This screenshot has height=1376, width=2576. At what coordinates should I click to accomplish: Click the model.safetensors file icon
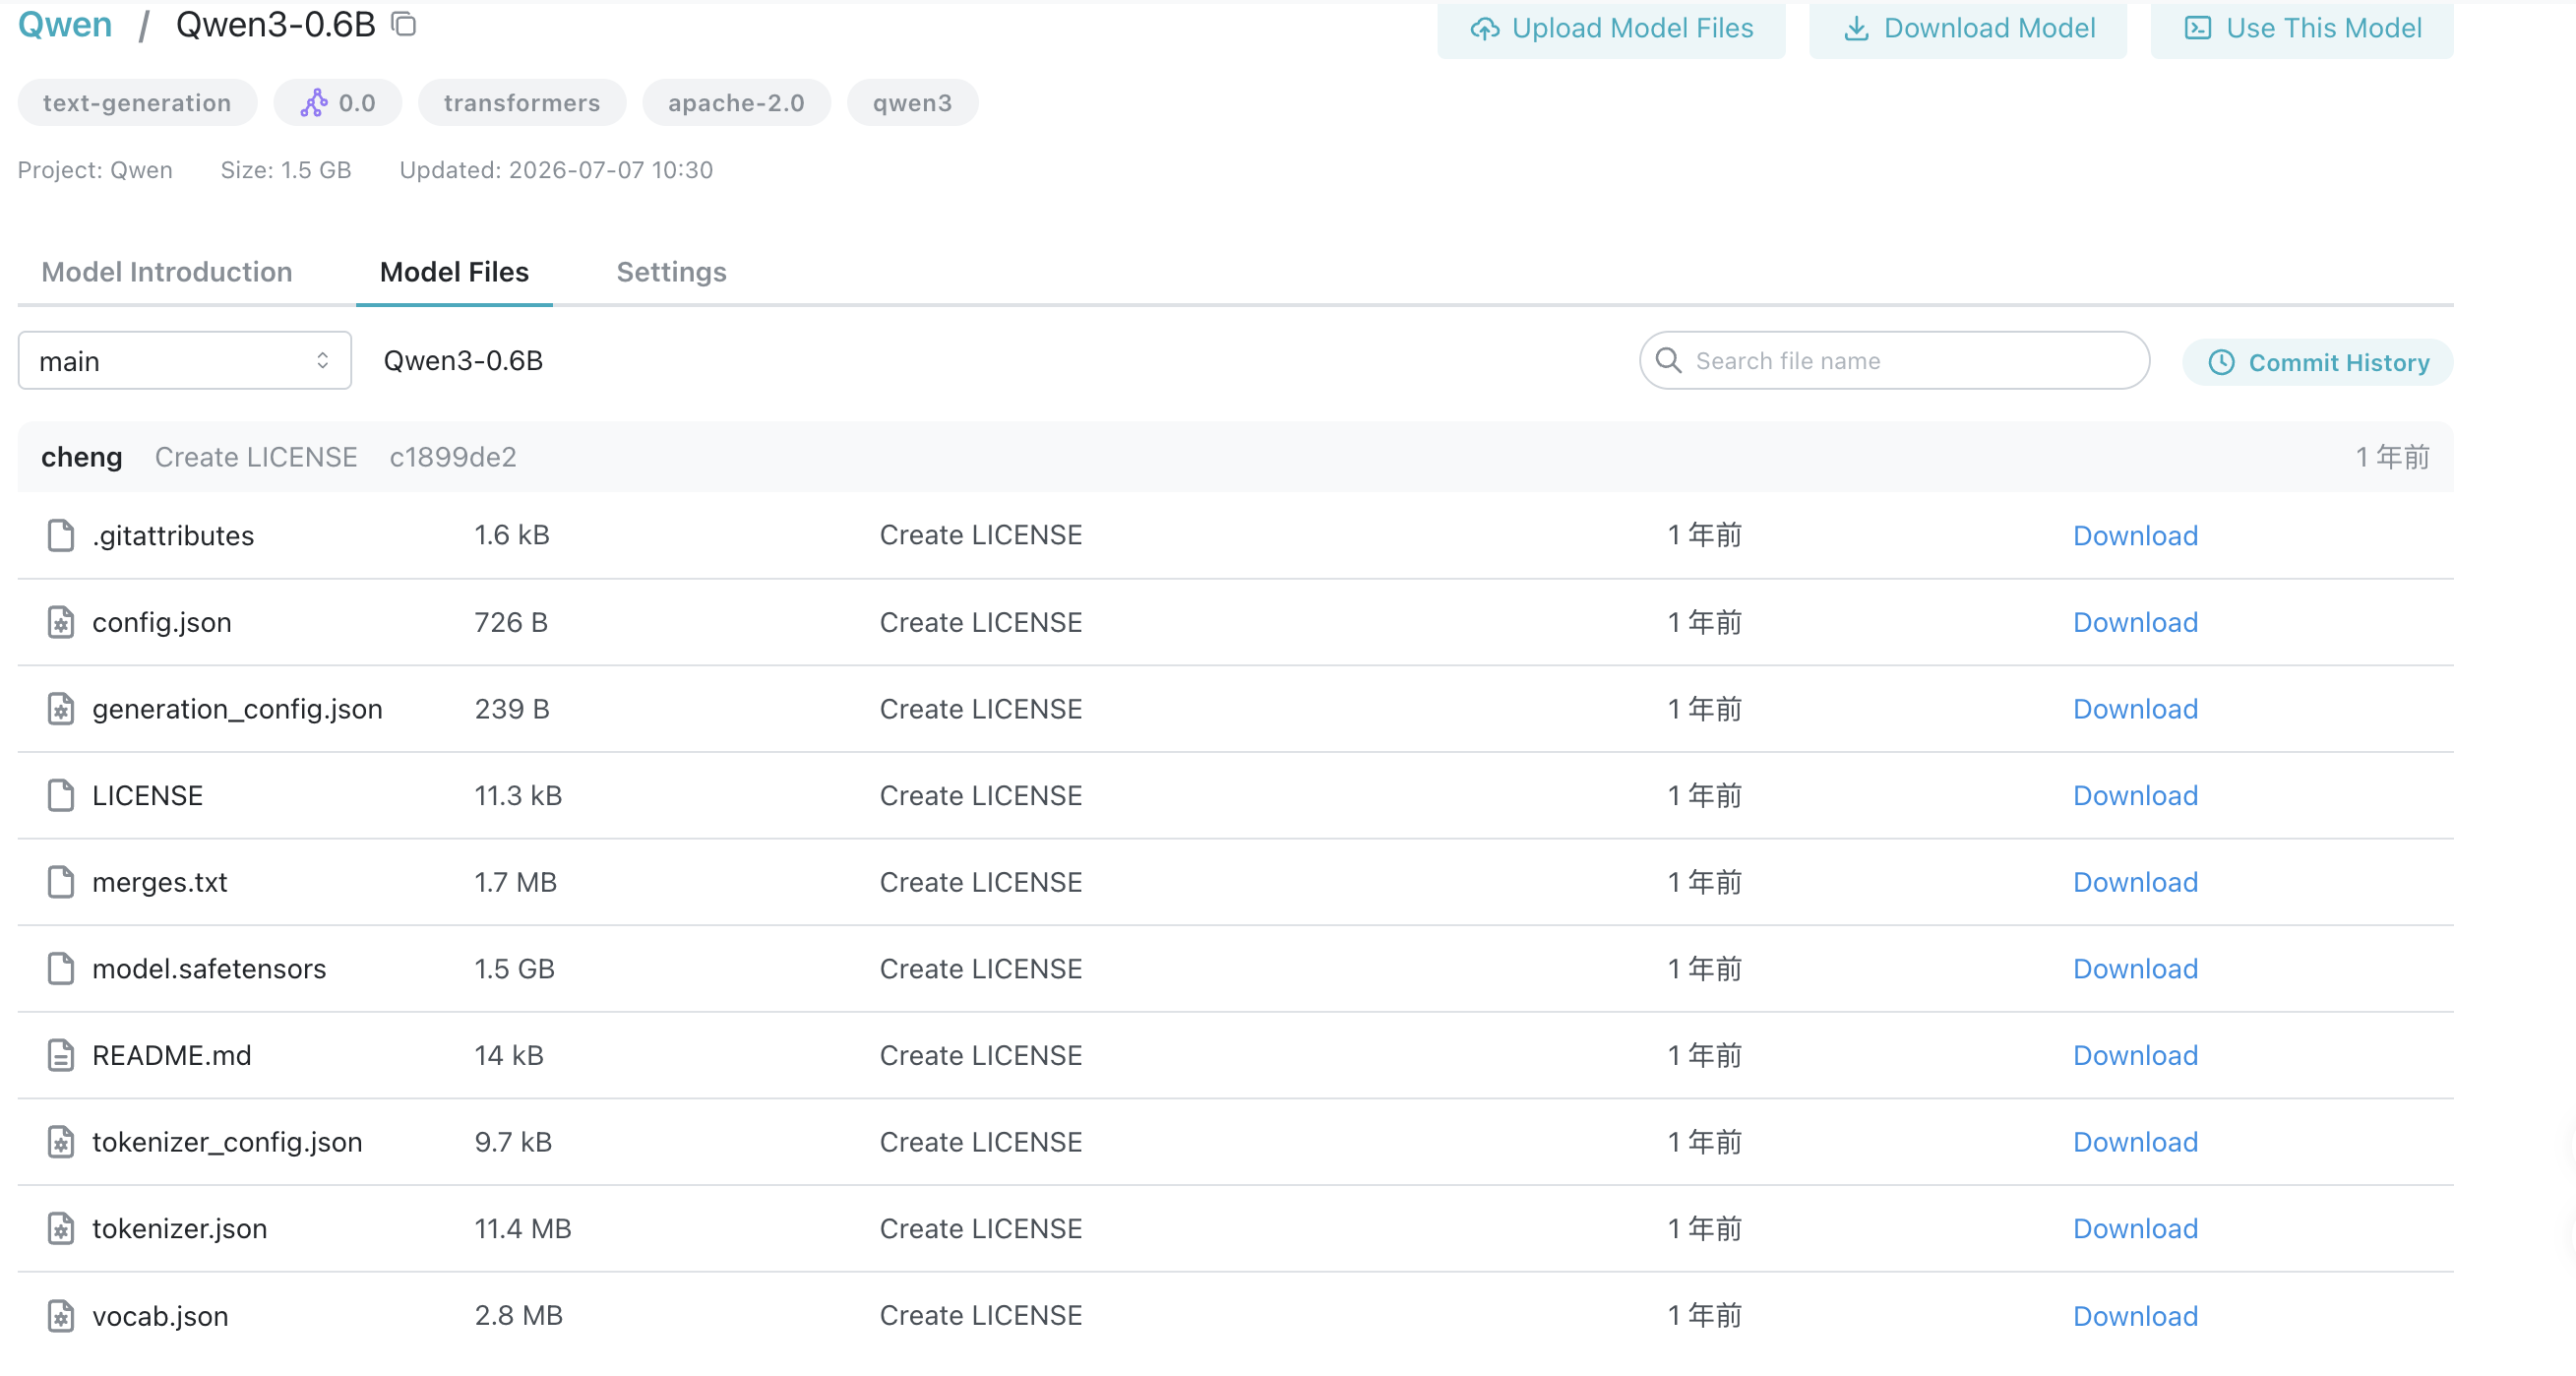coord(61,969)
